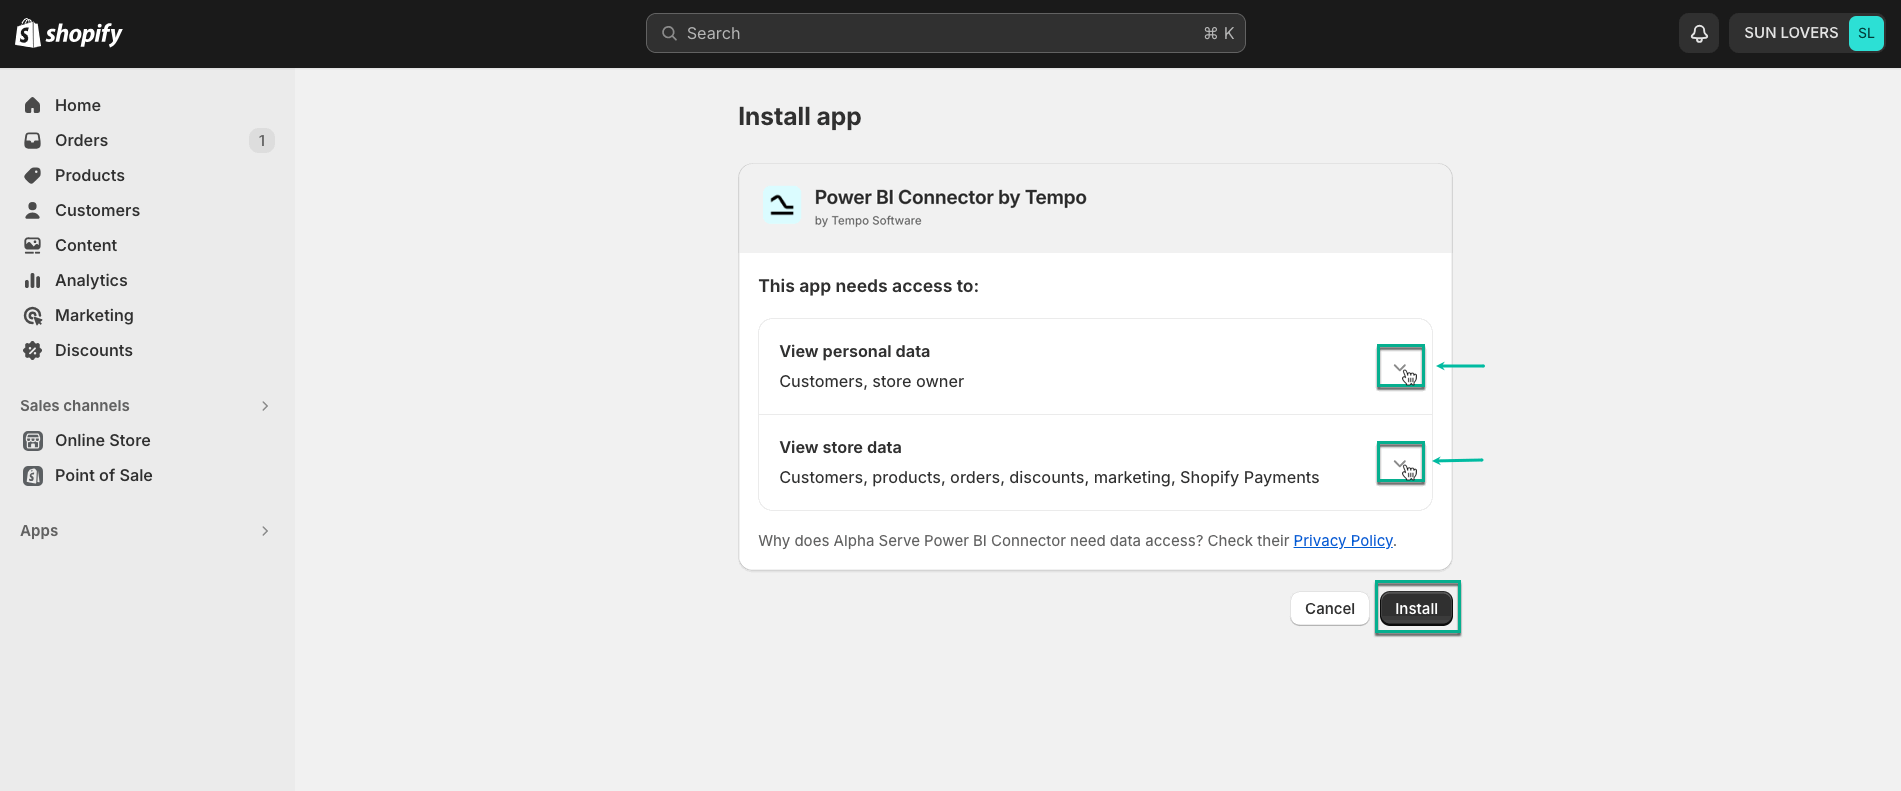Screen dimensions: 1901x791
Task: Click the Home icon in sidebar
Action: [33, 105]
